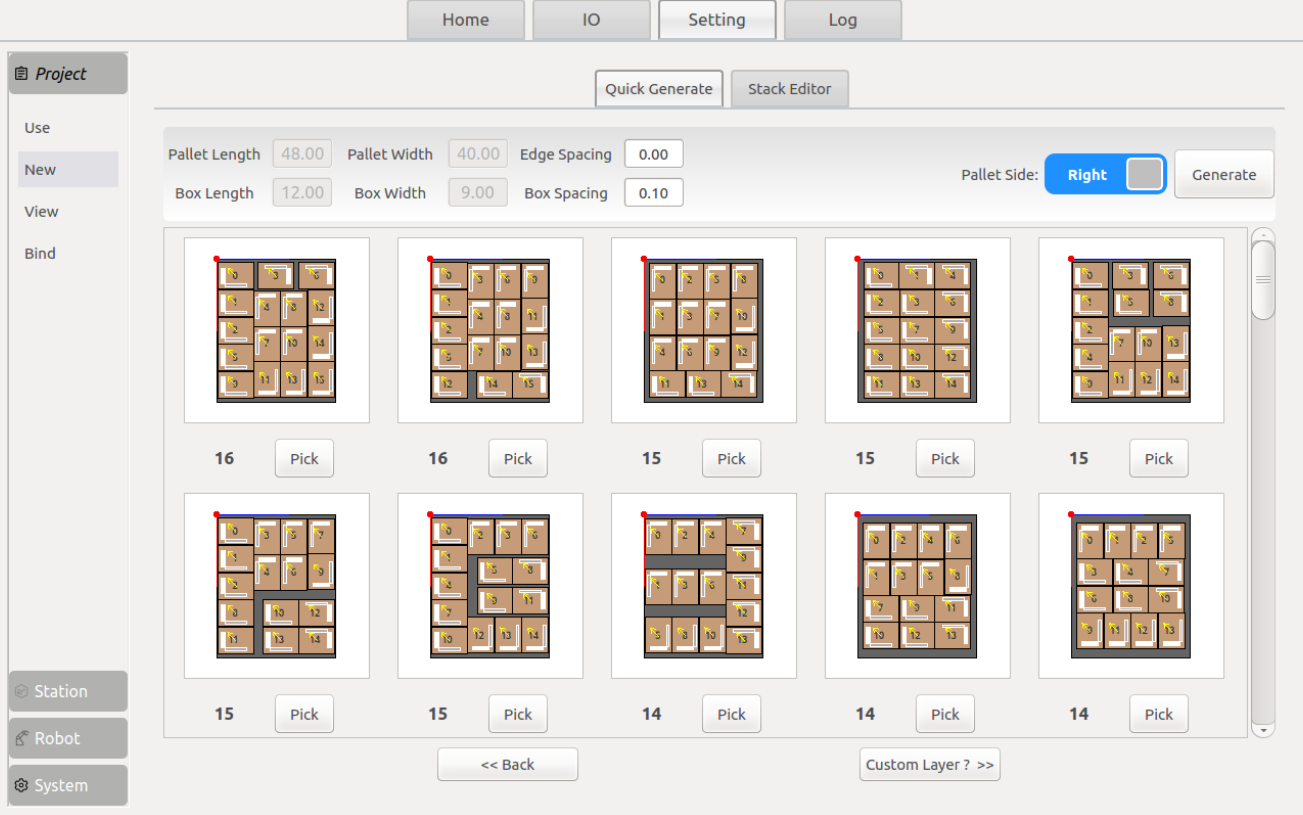1303x815 pixels.
Task: Go back with the << Back button
Action: [x=508, y=765]
